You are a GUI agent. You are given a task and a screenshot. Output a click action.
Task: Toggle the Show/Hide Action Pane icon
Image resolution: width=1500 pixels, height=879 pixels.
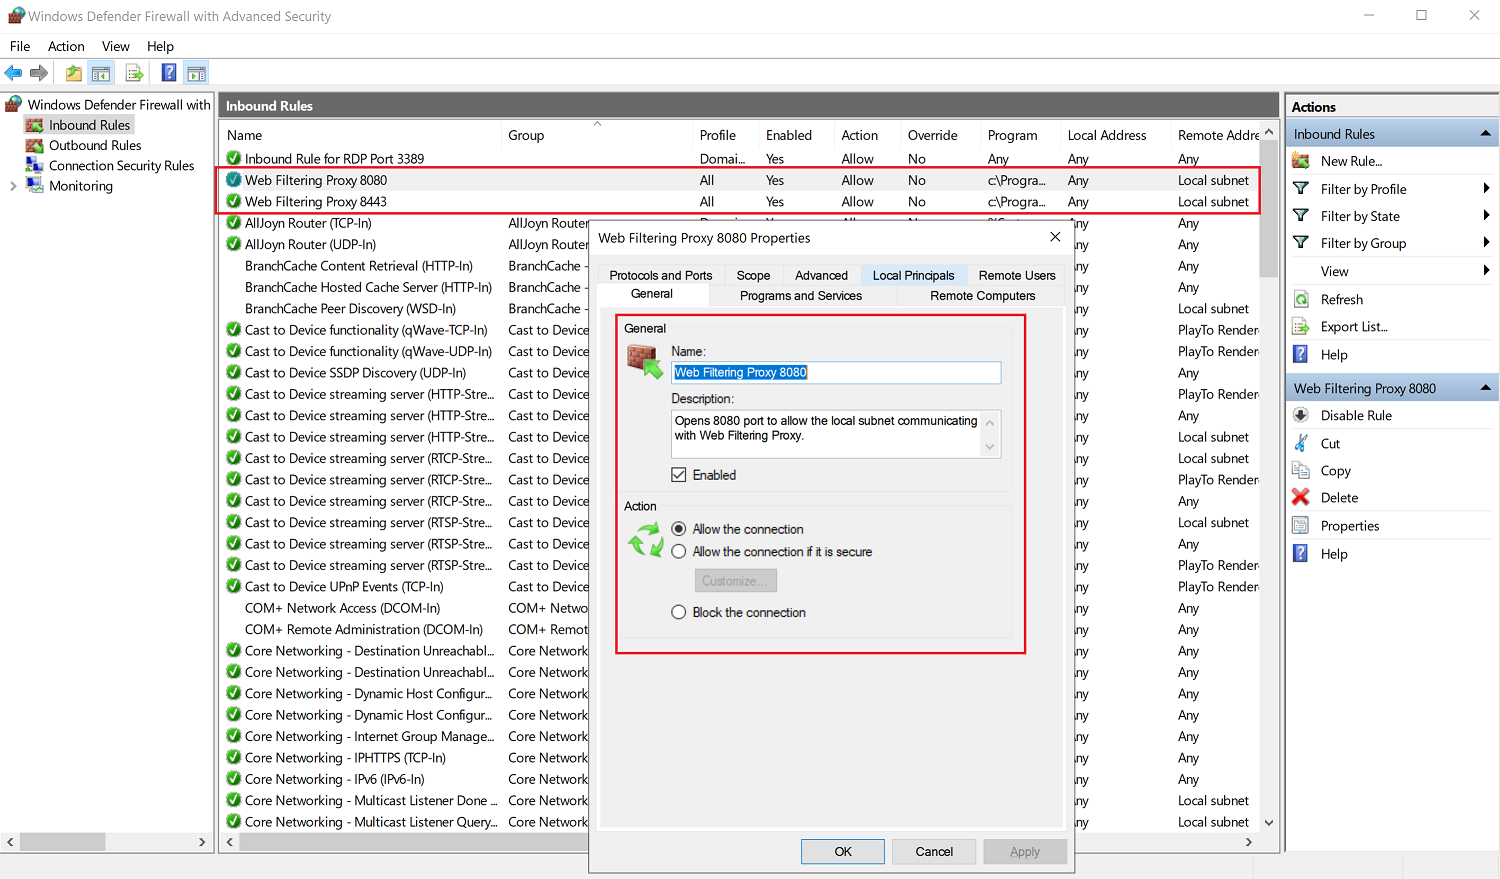tap(196, 73)
